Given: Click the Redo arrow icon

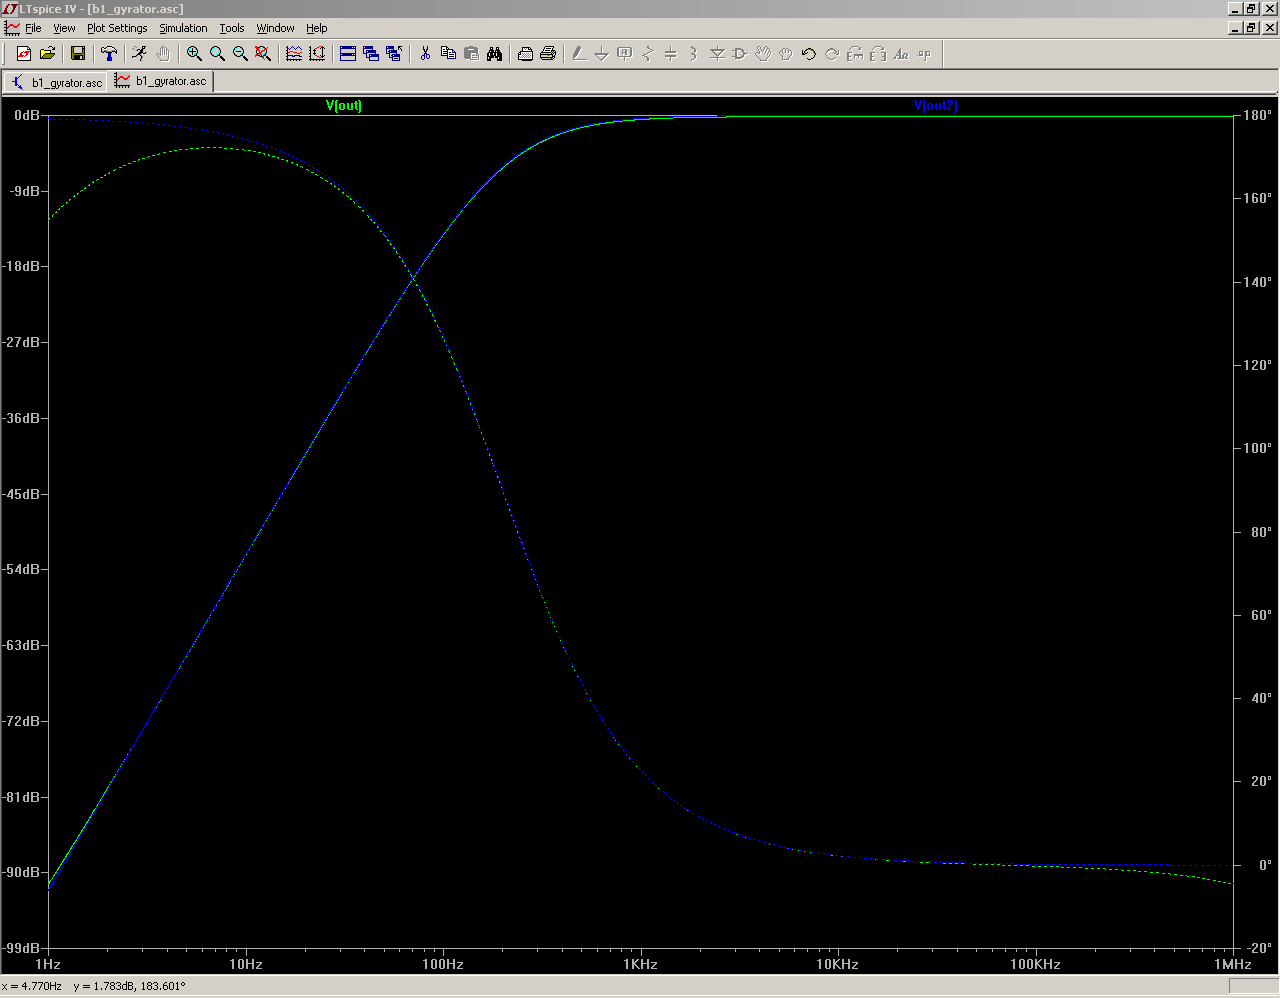Looking at the screenshot, I should point(832,54).
